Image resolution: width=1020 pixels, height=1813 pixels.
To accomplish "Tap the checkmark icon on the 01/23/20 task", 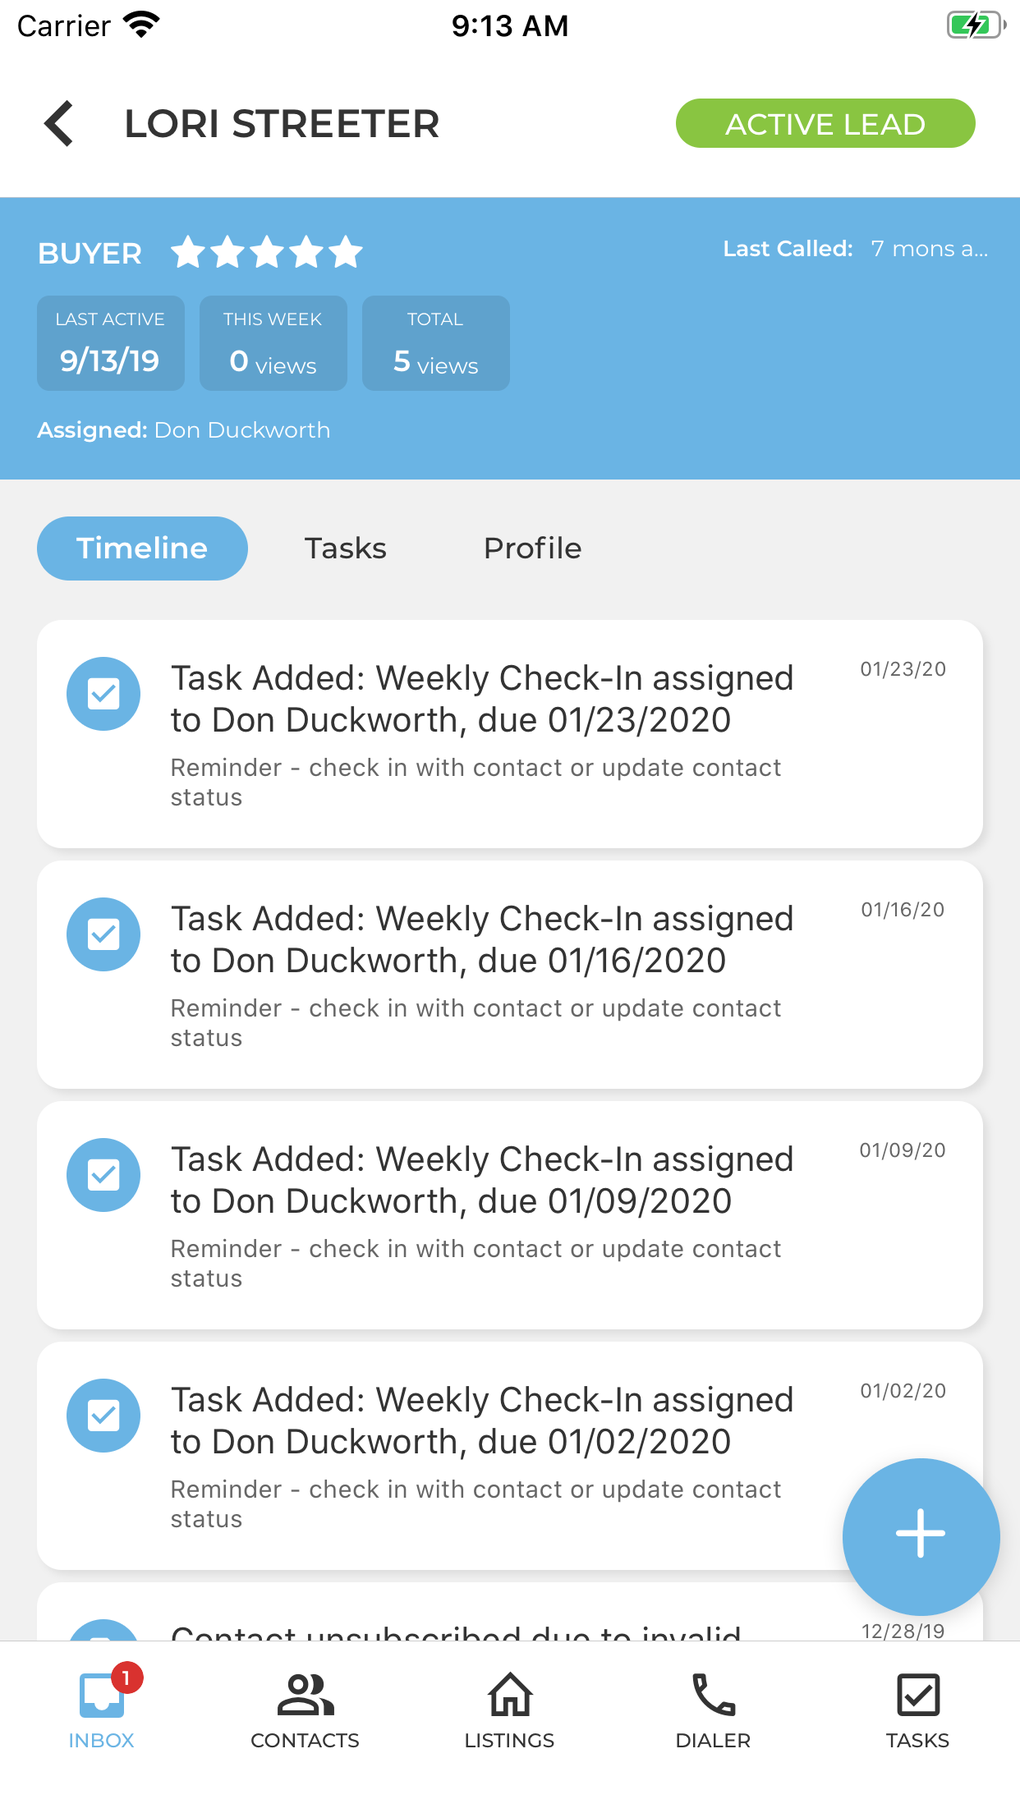I will [103, 693].
